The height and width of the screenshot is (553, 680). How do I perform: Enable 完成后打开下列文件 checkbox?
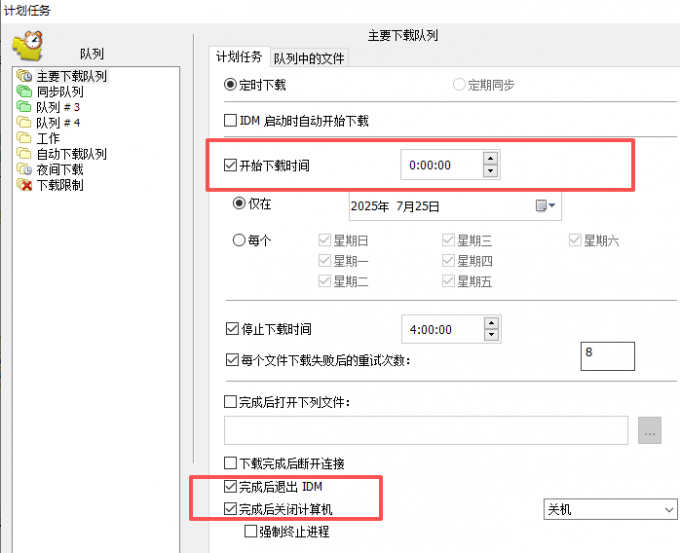coord(230,402)
